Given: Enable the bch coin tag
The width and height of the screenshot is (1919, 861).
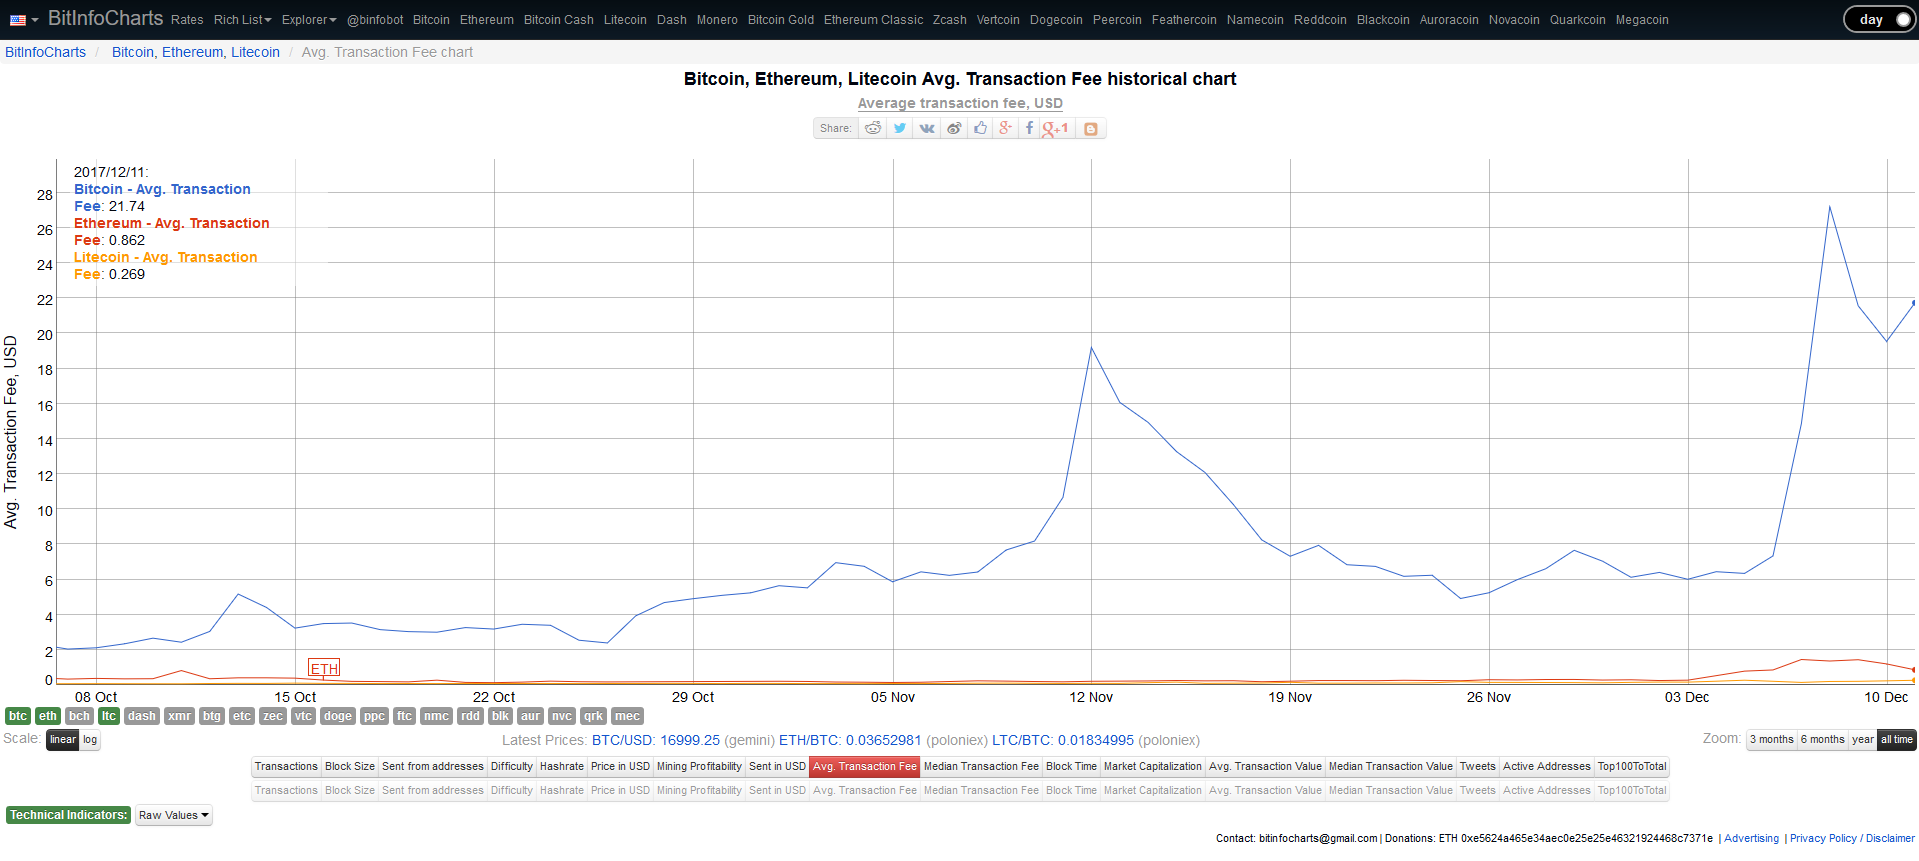Looking at the screenshot, I should 79,716.
